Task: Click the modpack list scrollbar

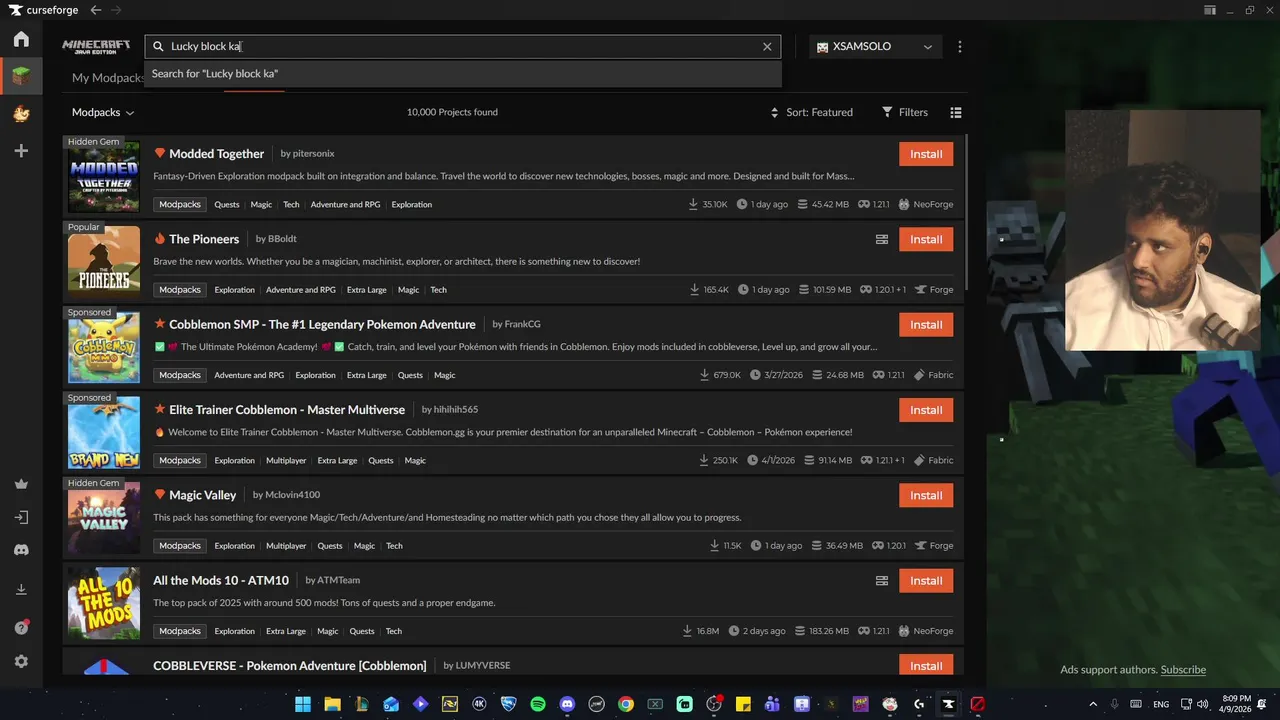Action: tap(966, 210)
